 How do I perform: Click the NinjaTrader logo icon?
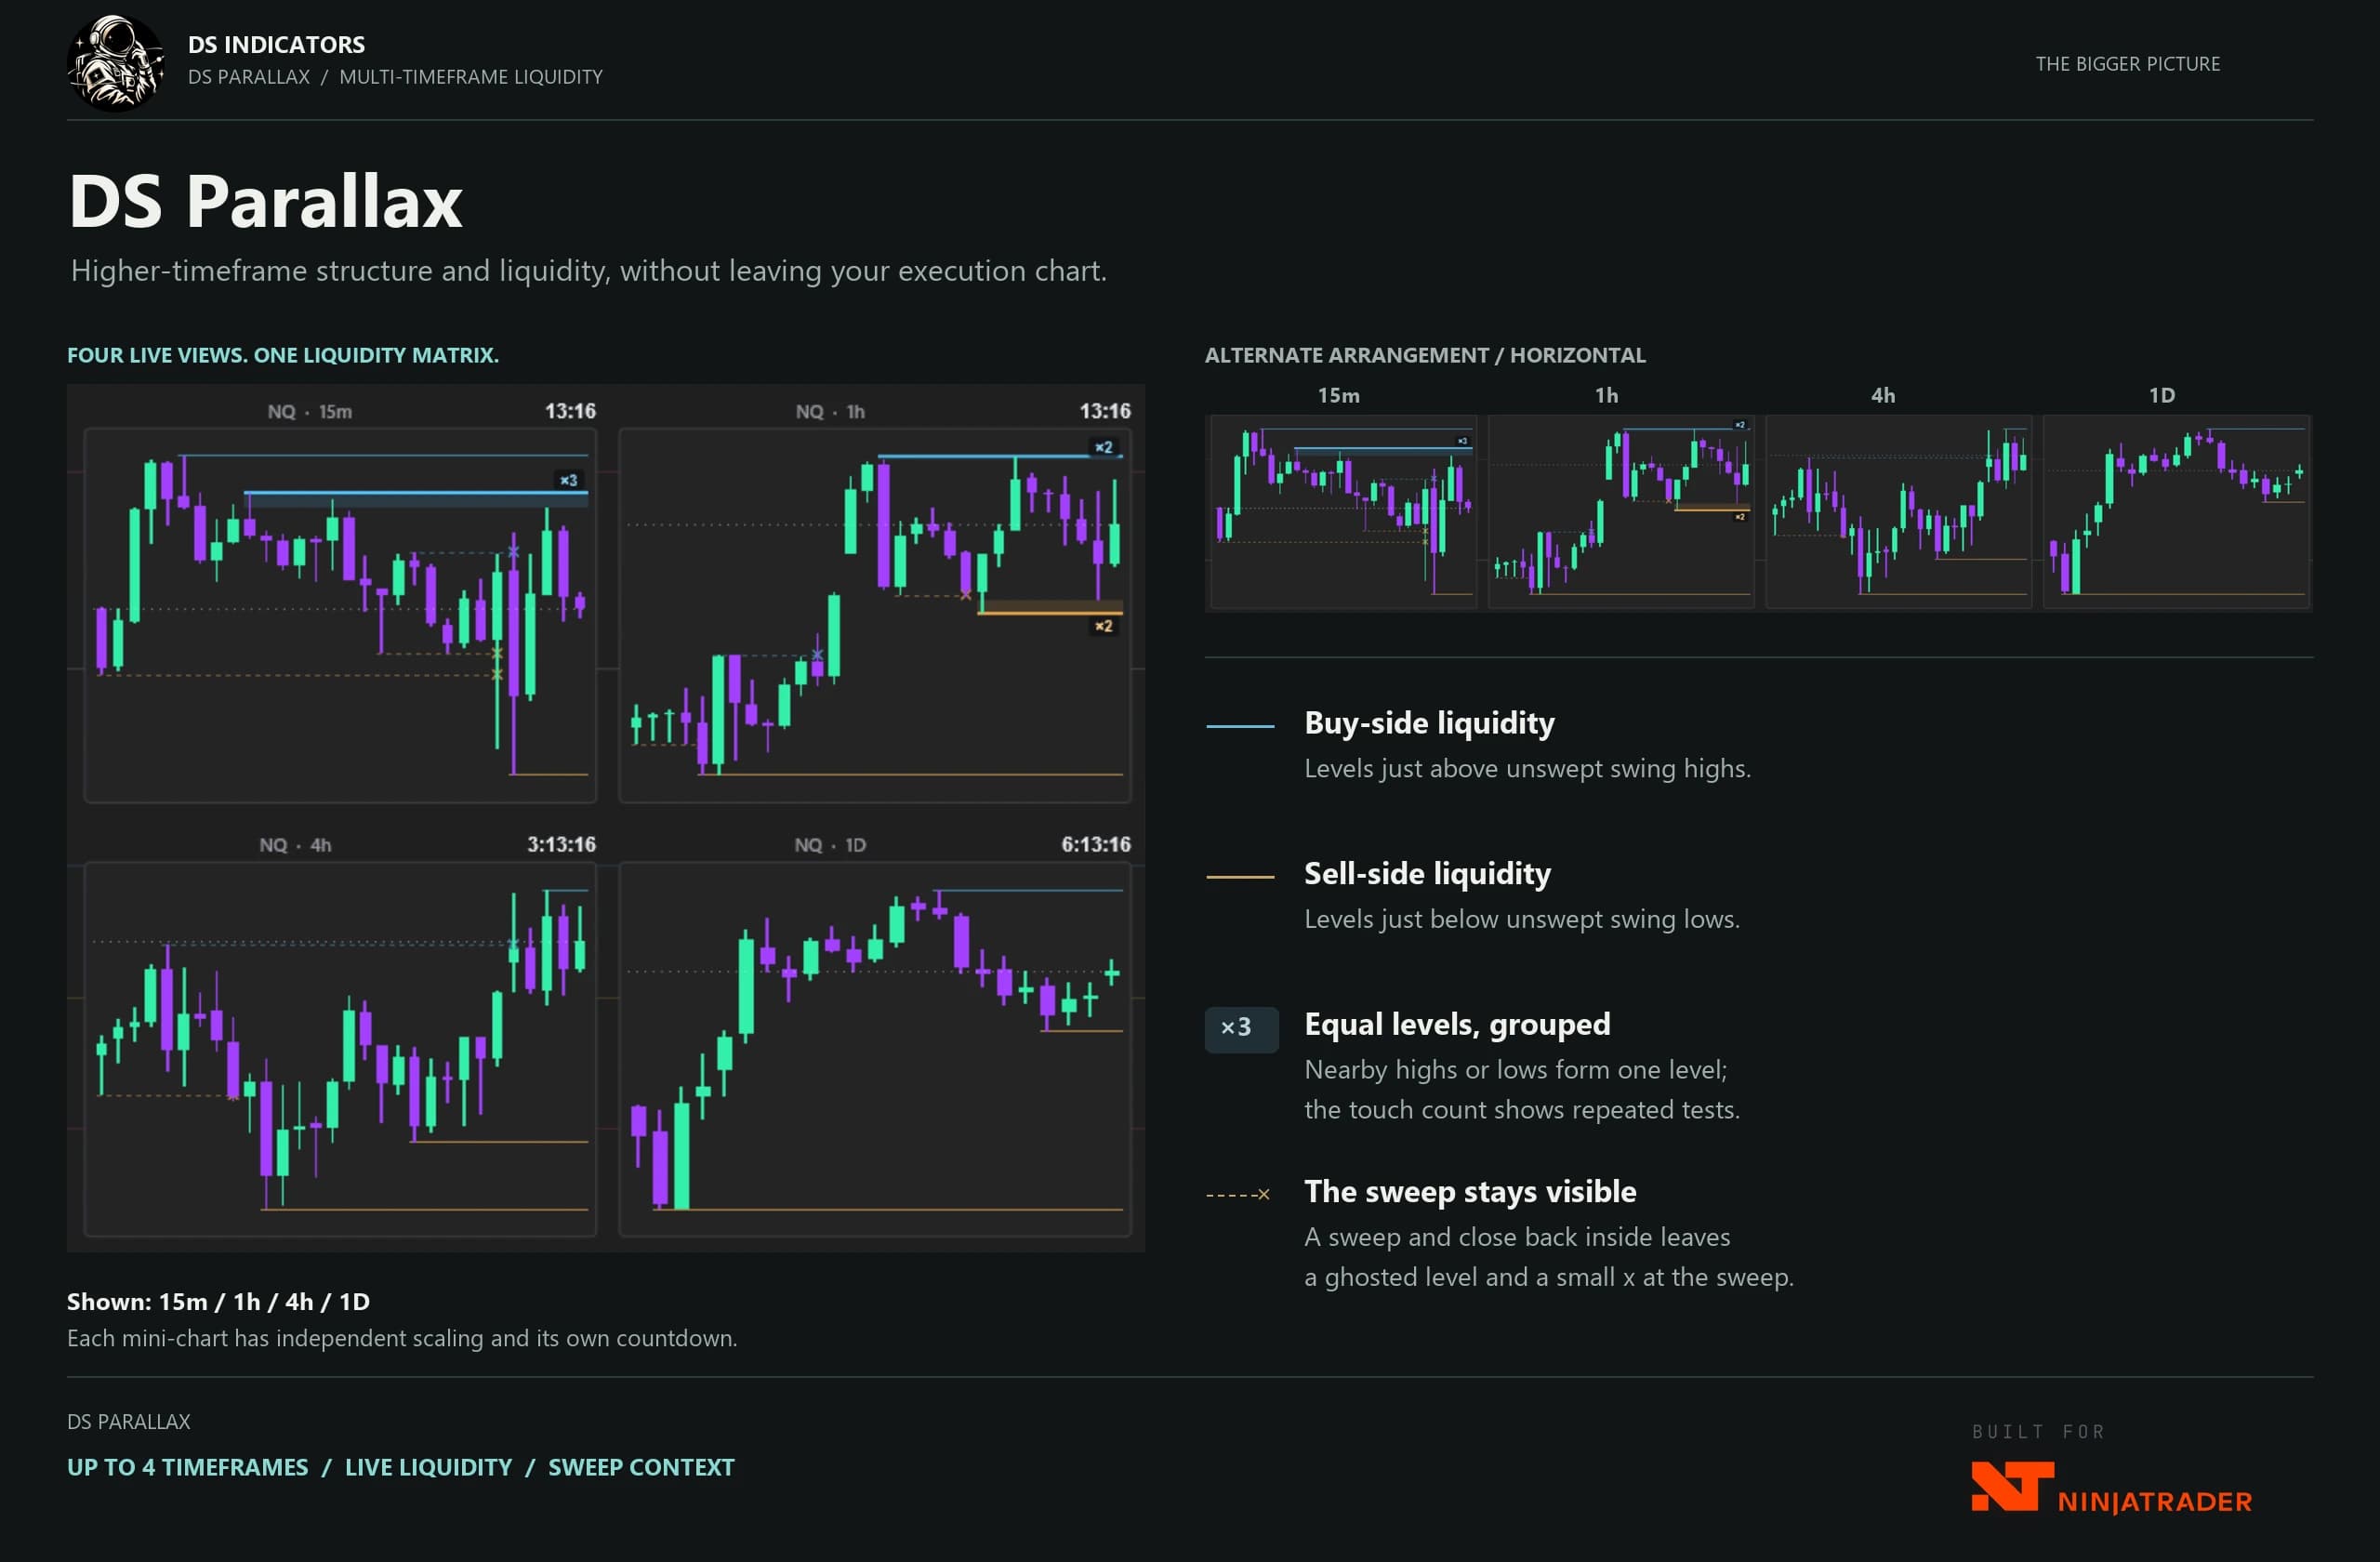tap(2011, 1486)
